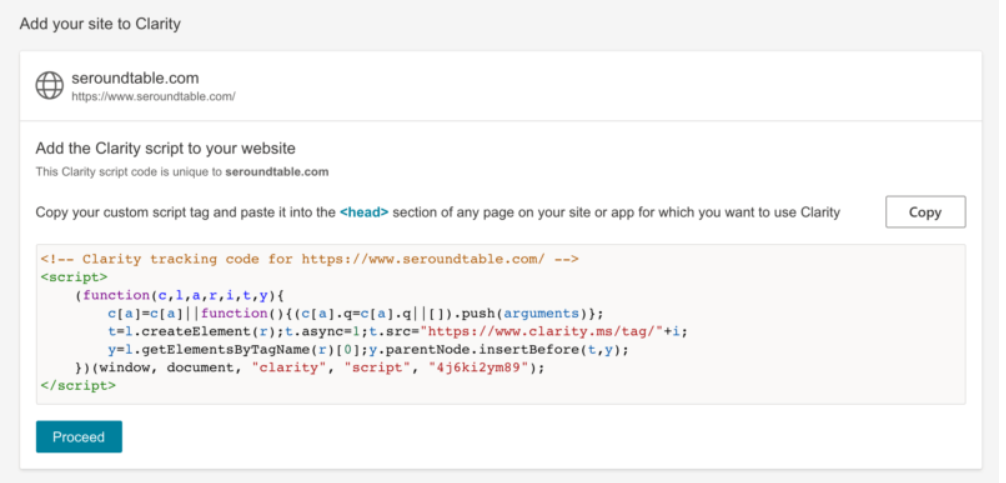Viewport: 1006px width, 483px height.
Task: Click the globe icon beside seroundtable.com
Action: [x=49, y=85]
